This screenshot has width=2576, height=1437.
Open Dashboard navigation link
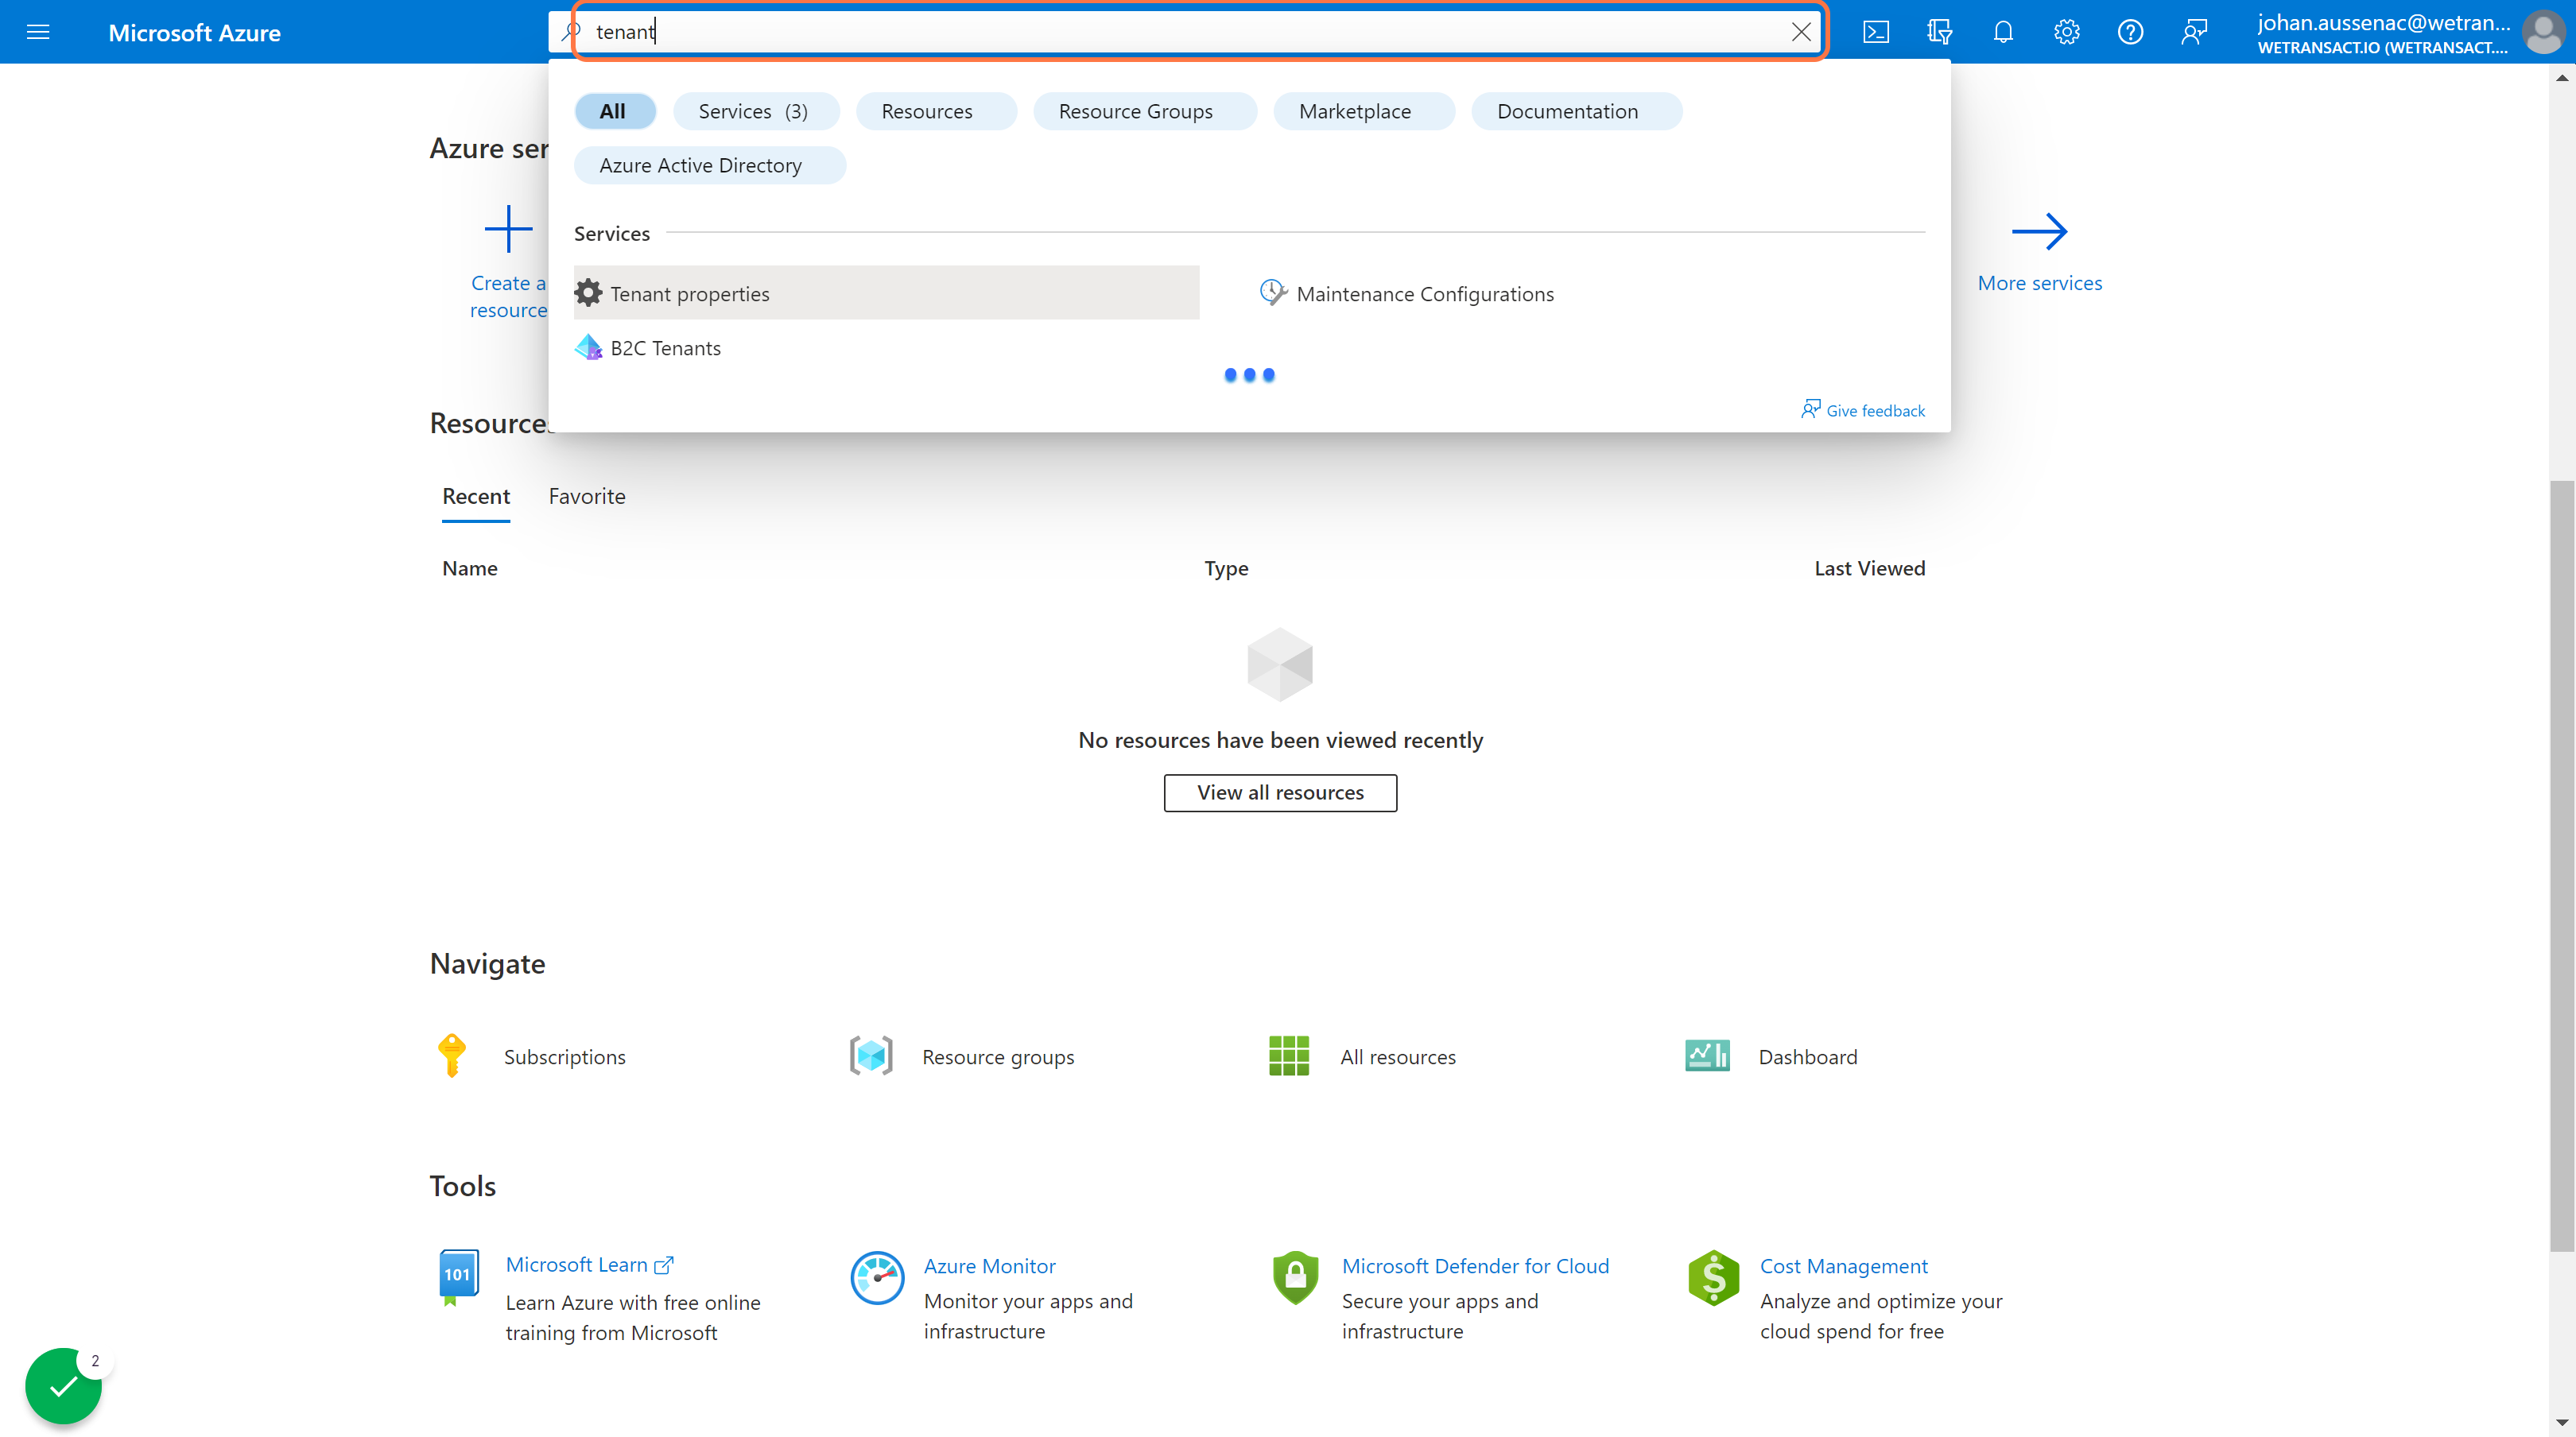(x=1808, y=1057)
